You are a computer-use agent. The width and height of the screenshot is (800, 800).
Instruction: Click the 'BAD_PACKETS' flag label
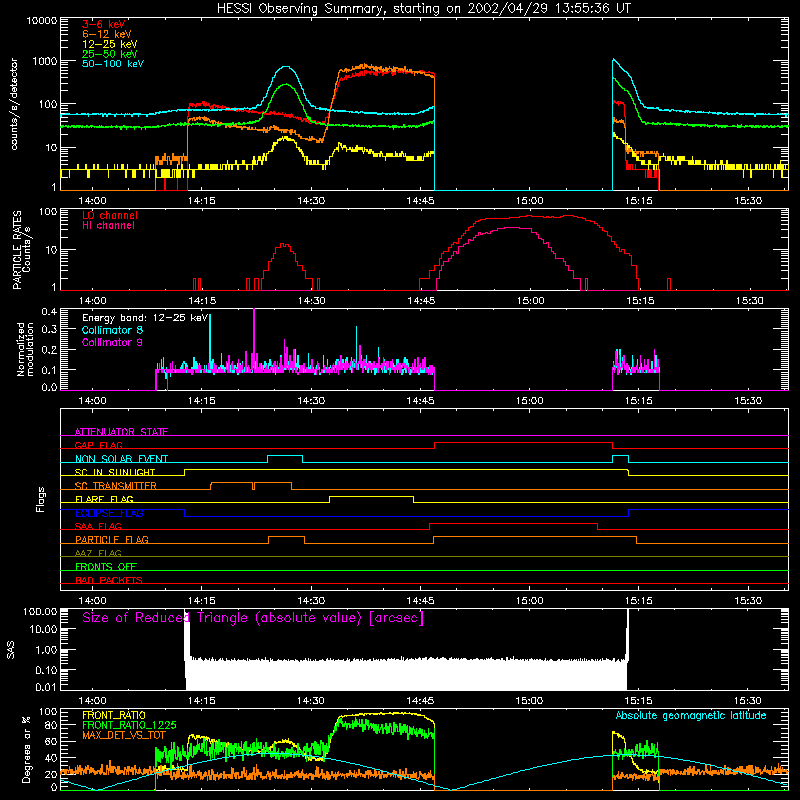click(109, 580)
